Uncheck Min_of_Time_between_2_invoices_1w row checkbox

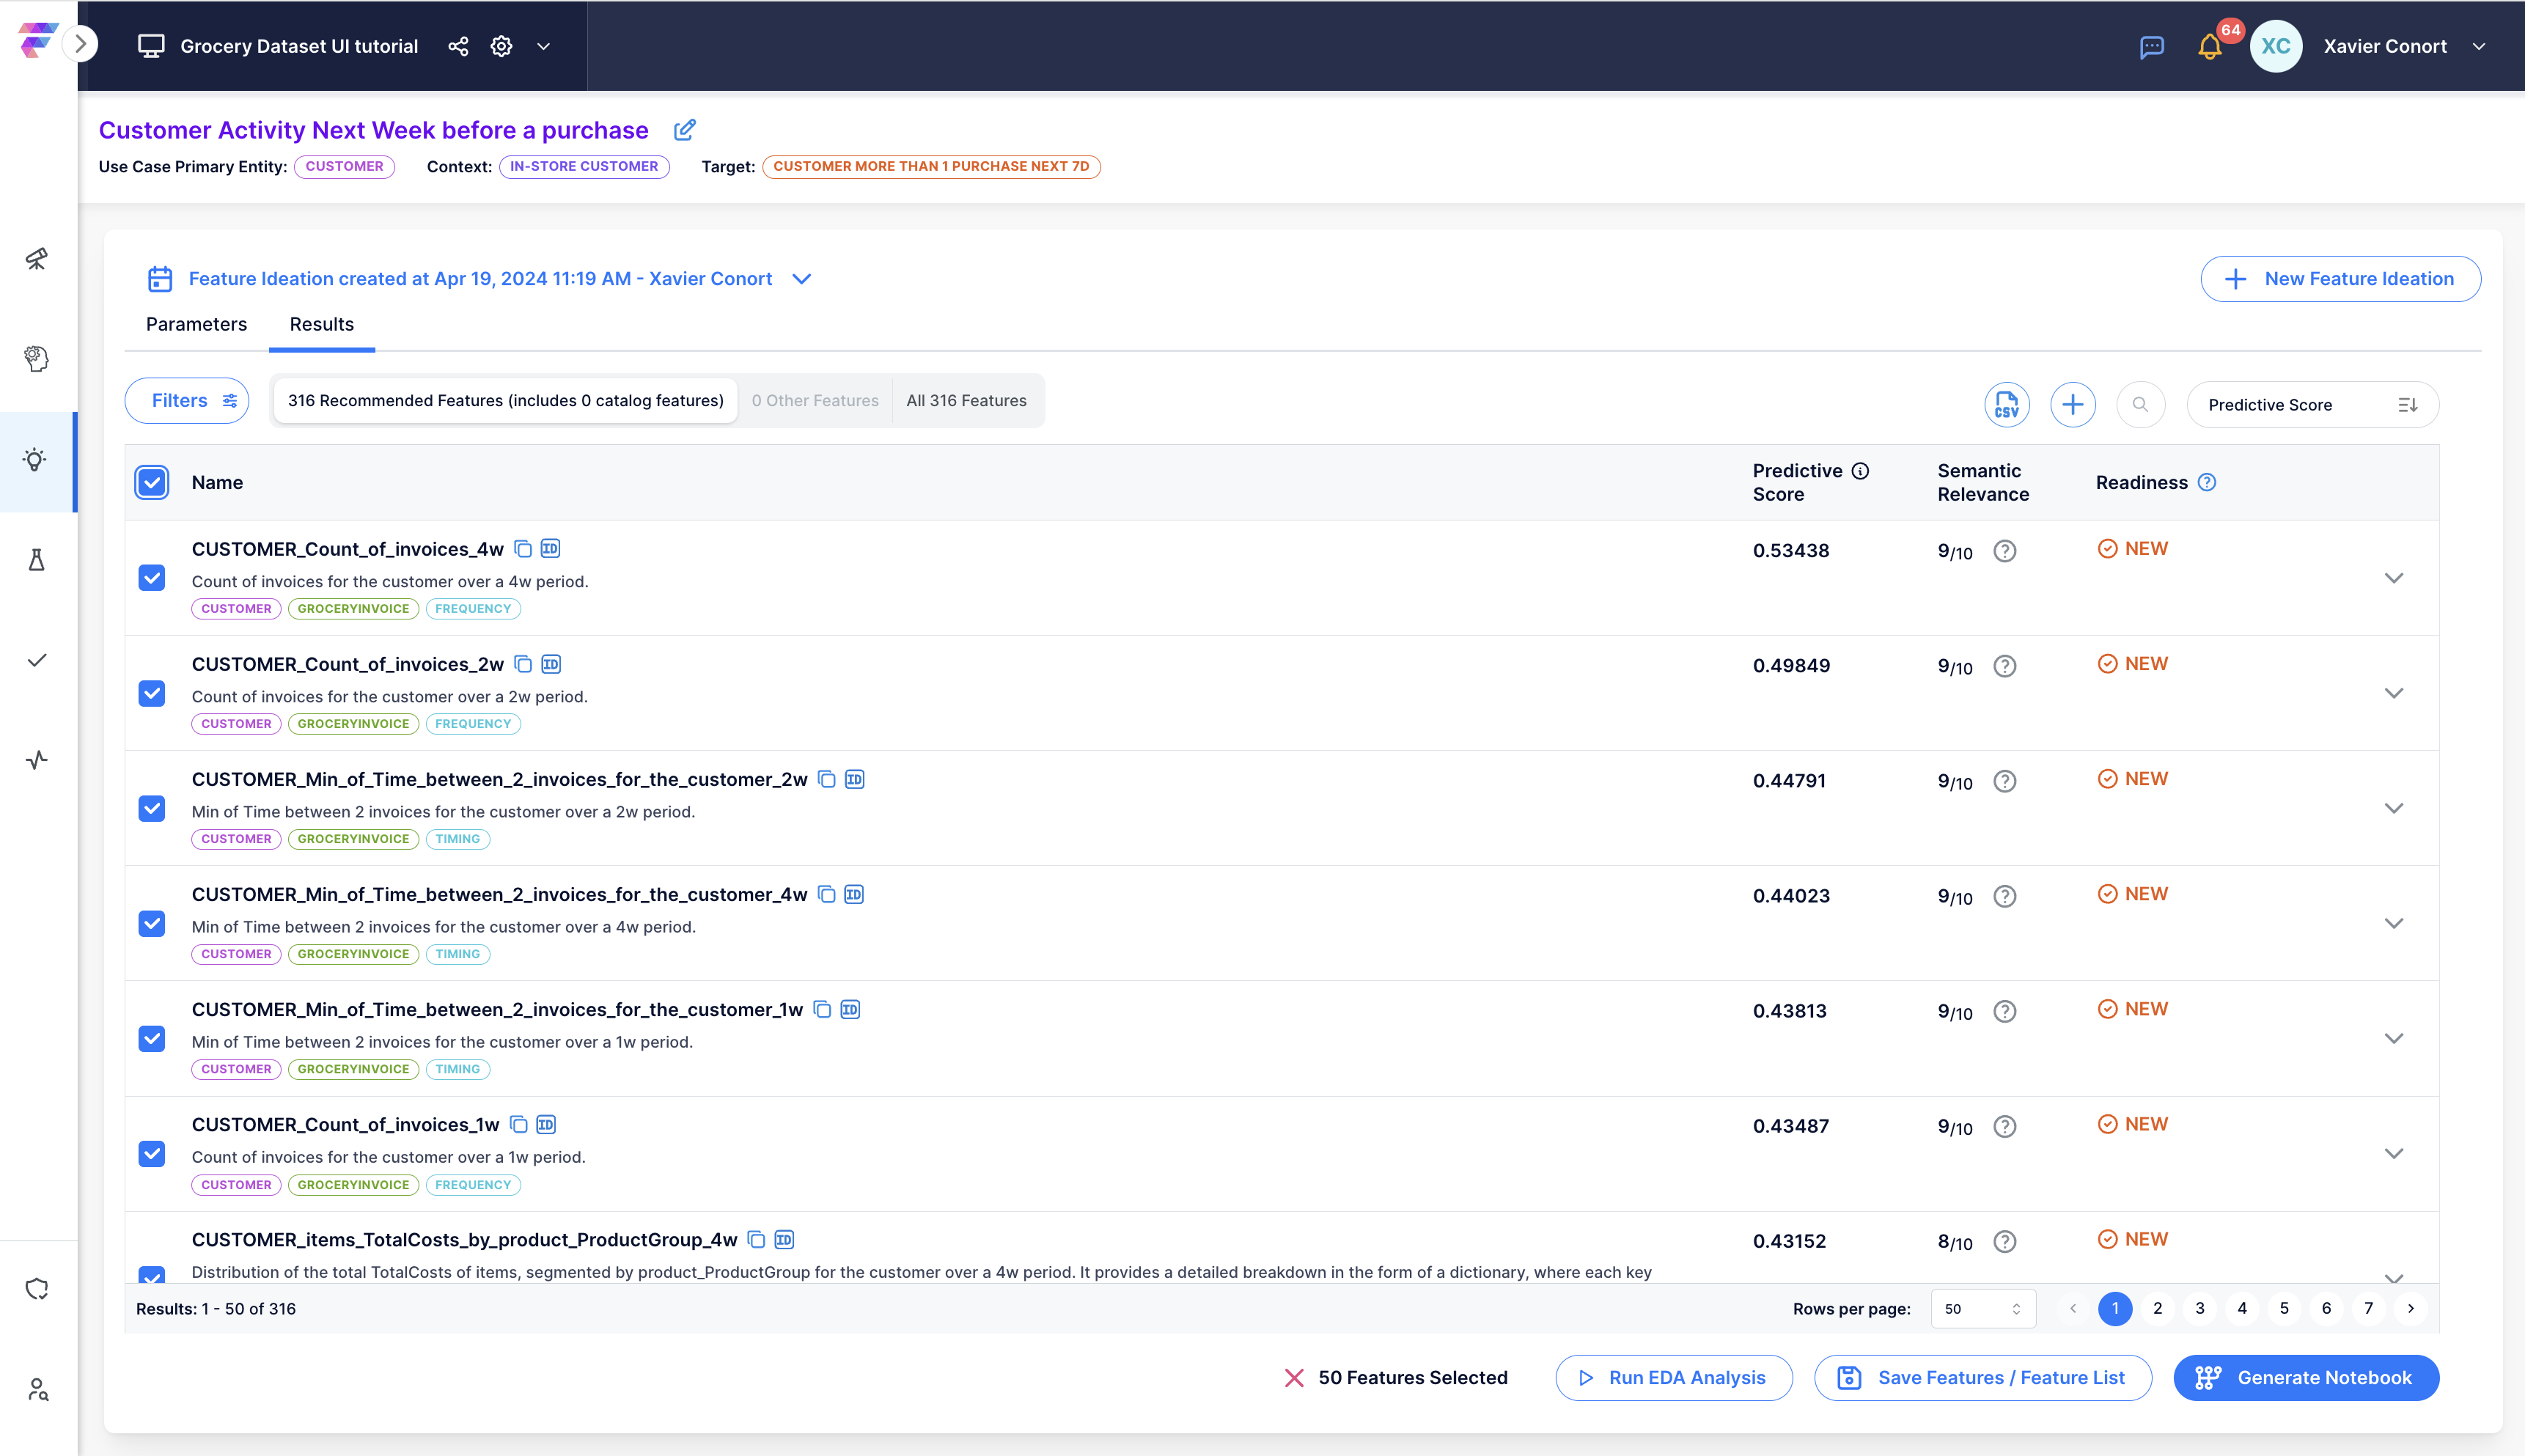click(152, 1038)
